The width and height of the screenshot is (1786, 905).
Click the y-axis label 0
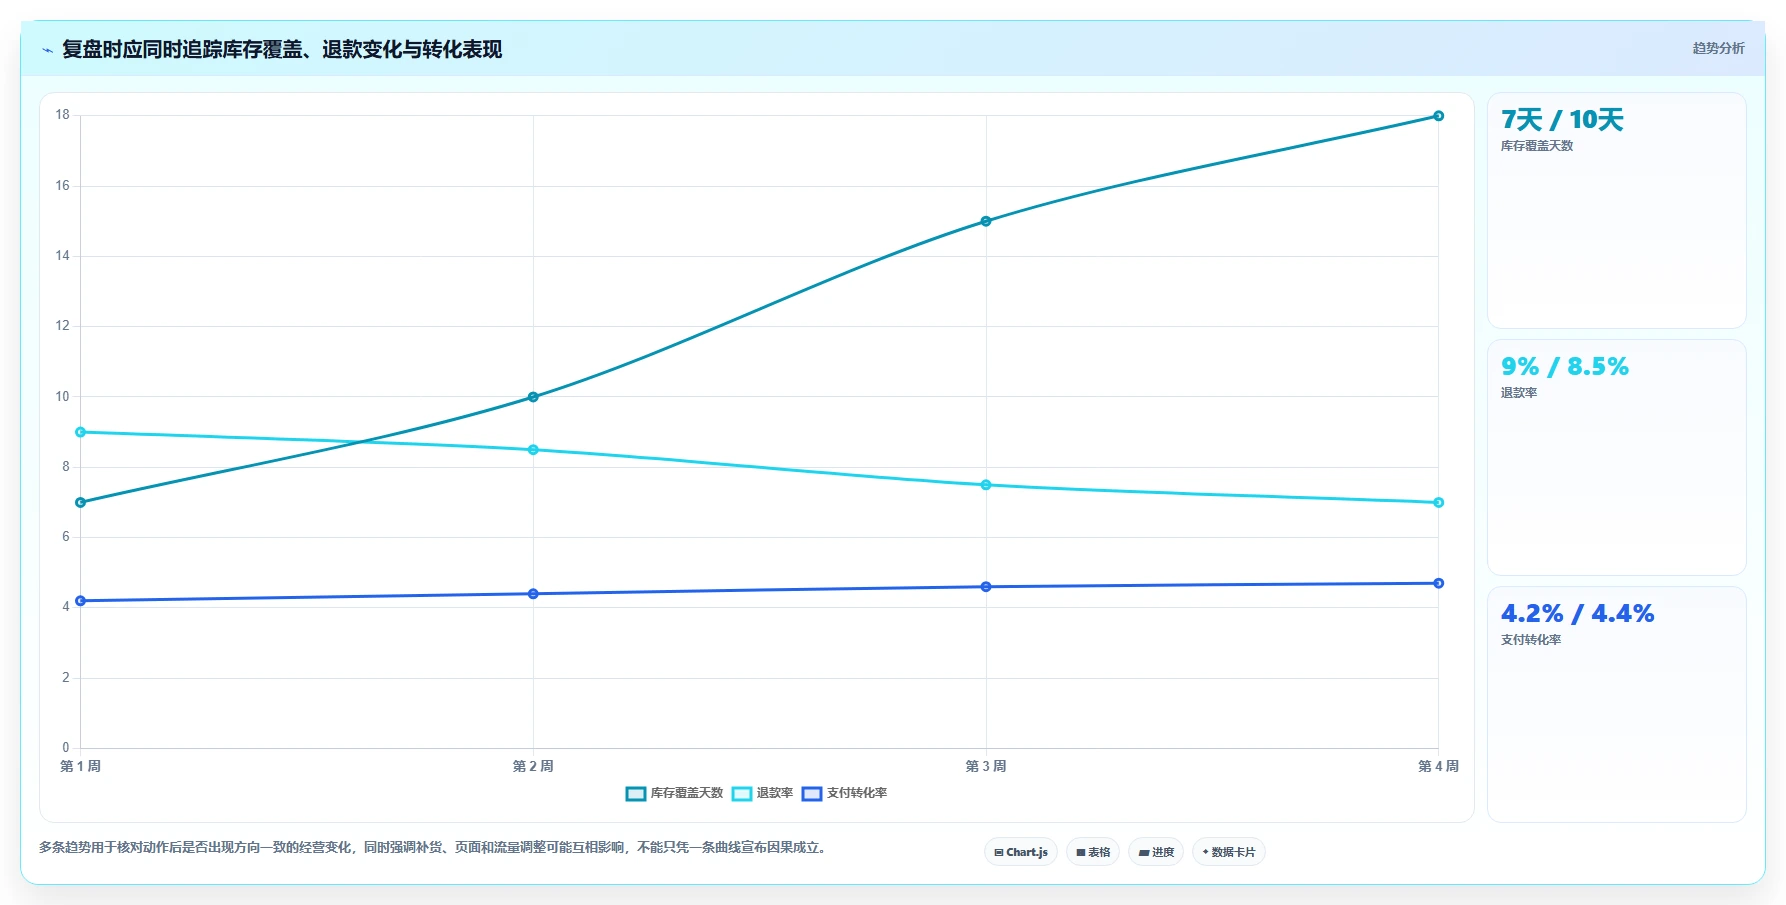[66, 748]
